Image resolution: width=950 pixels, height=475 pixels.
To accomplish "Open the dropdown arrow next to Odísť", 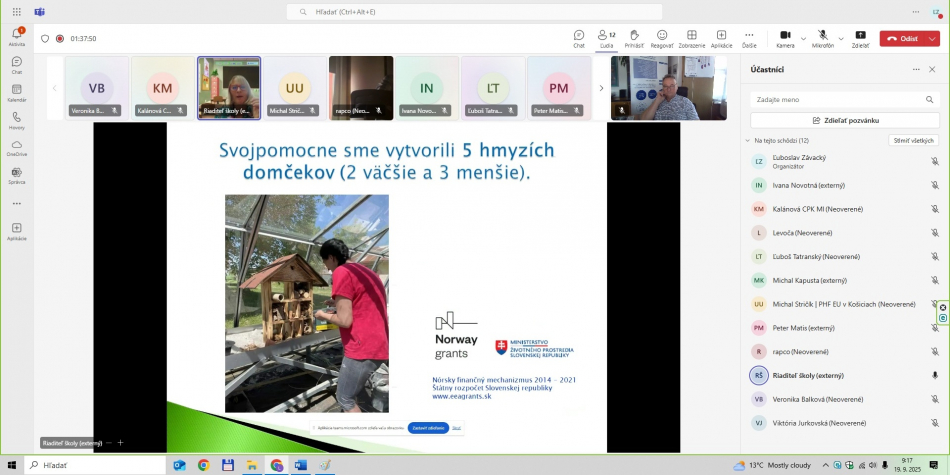I will [x=933, y=39].
